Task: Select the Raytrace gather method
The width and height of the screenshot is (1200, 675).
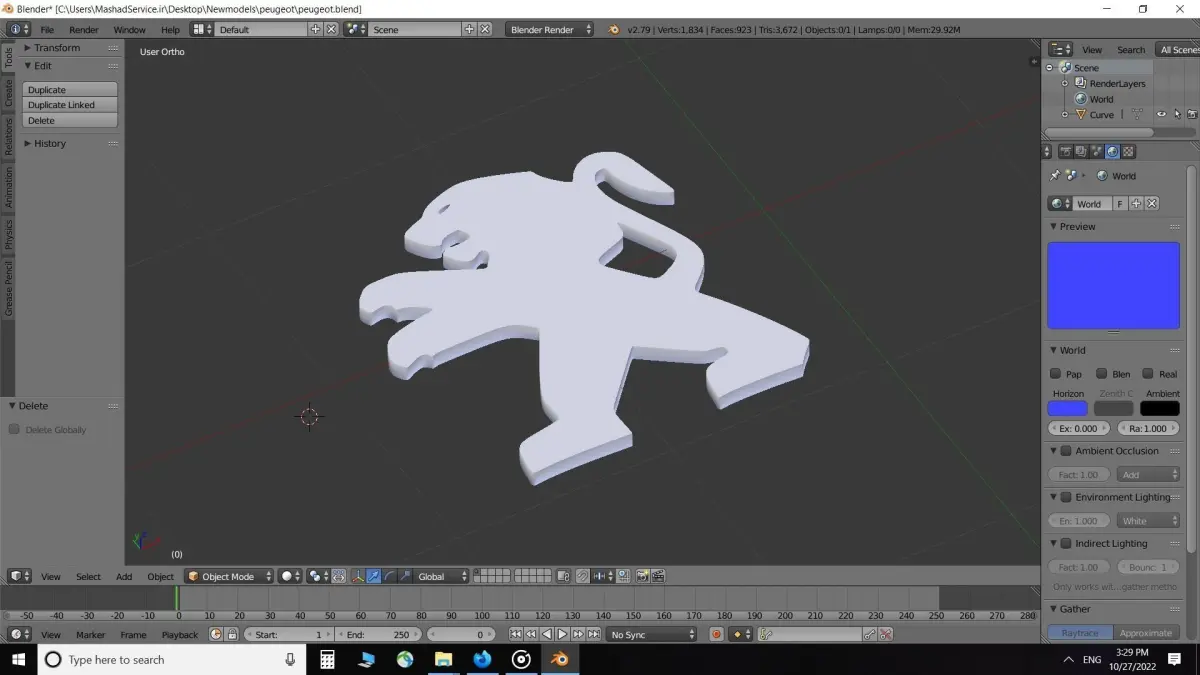Action: click(x=1080, y=632)
